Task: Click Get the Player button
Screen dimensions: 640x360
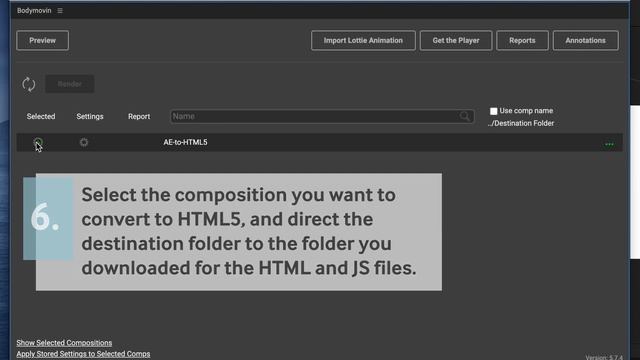Action: (456, 40)
